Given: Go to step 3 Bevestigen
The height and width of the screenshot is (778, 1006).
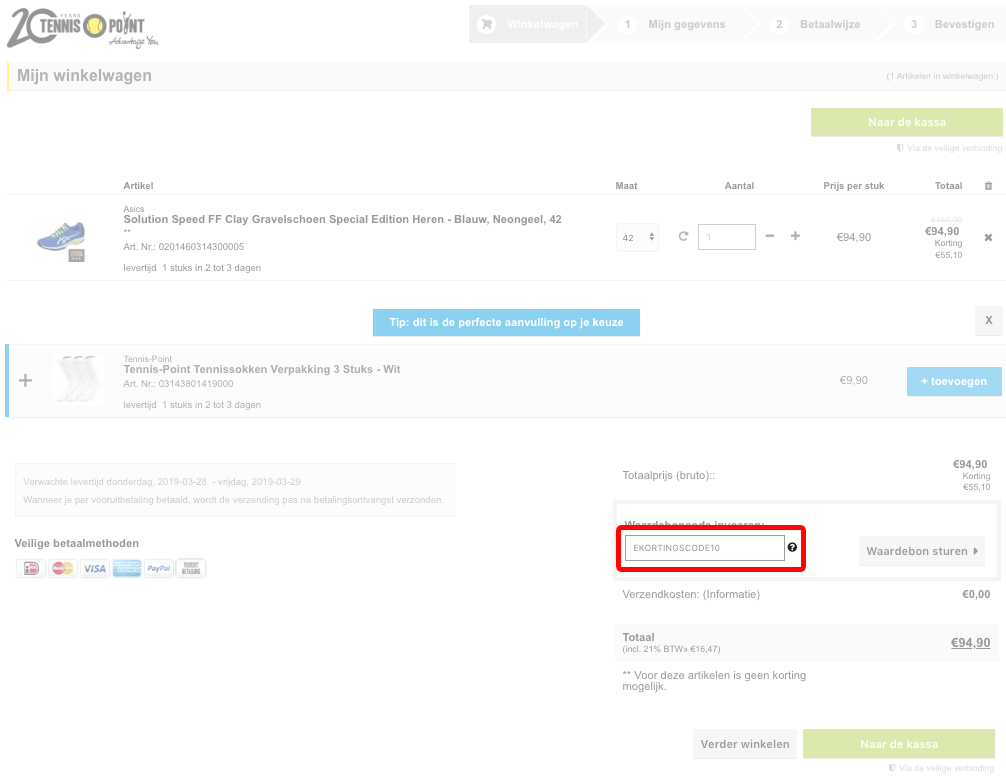Looking at the screenshot, I should coord(950,24).
